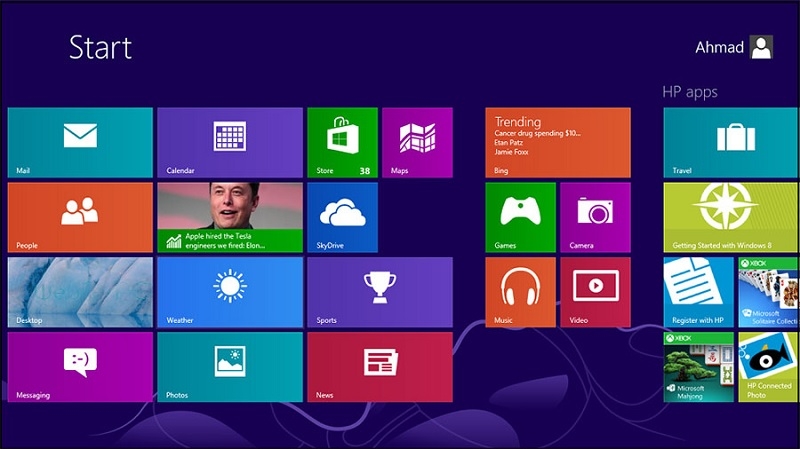
Task: Launch Microsoft Solitaire Collection tile
Action: (769, 292)
